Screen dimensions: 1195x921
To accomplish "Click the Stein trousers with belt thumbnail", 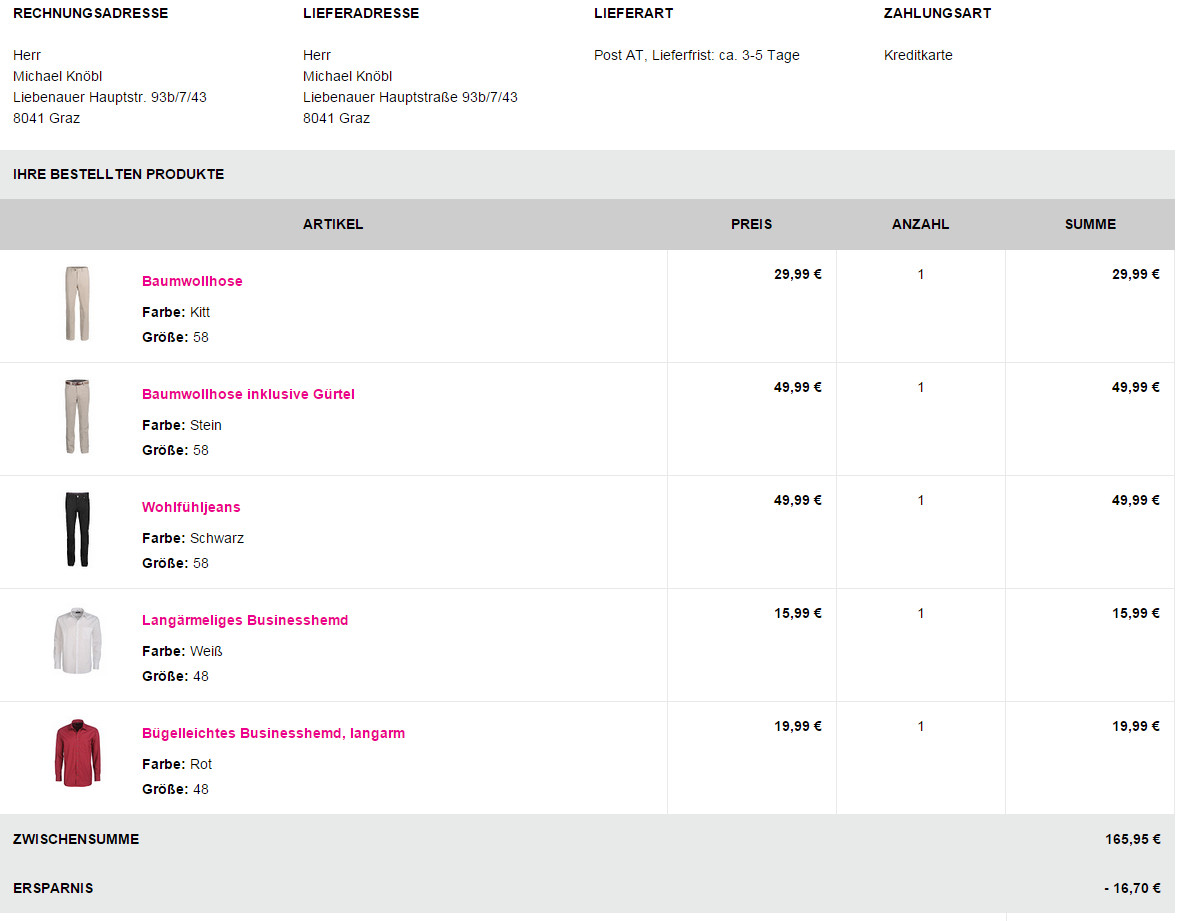I will click(x=77, y=416).
